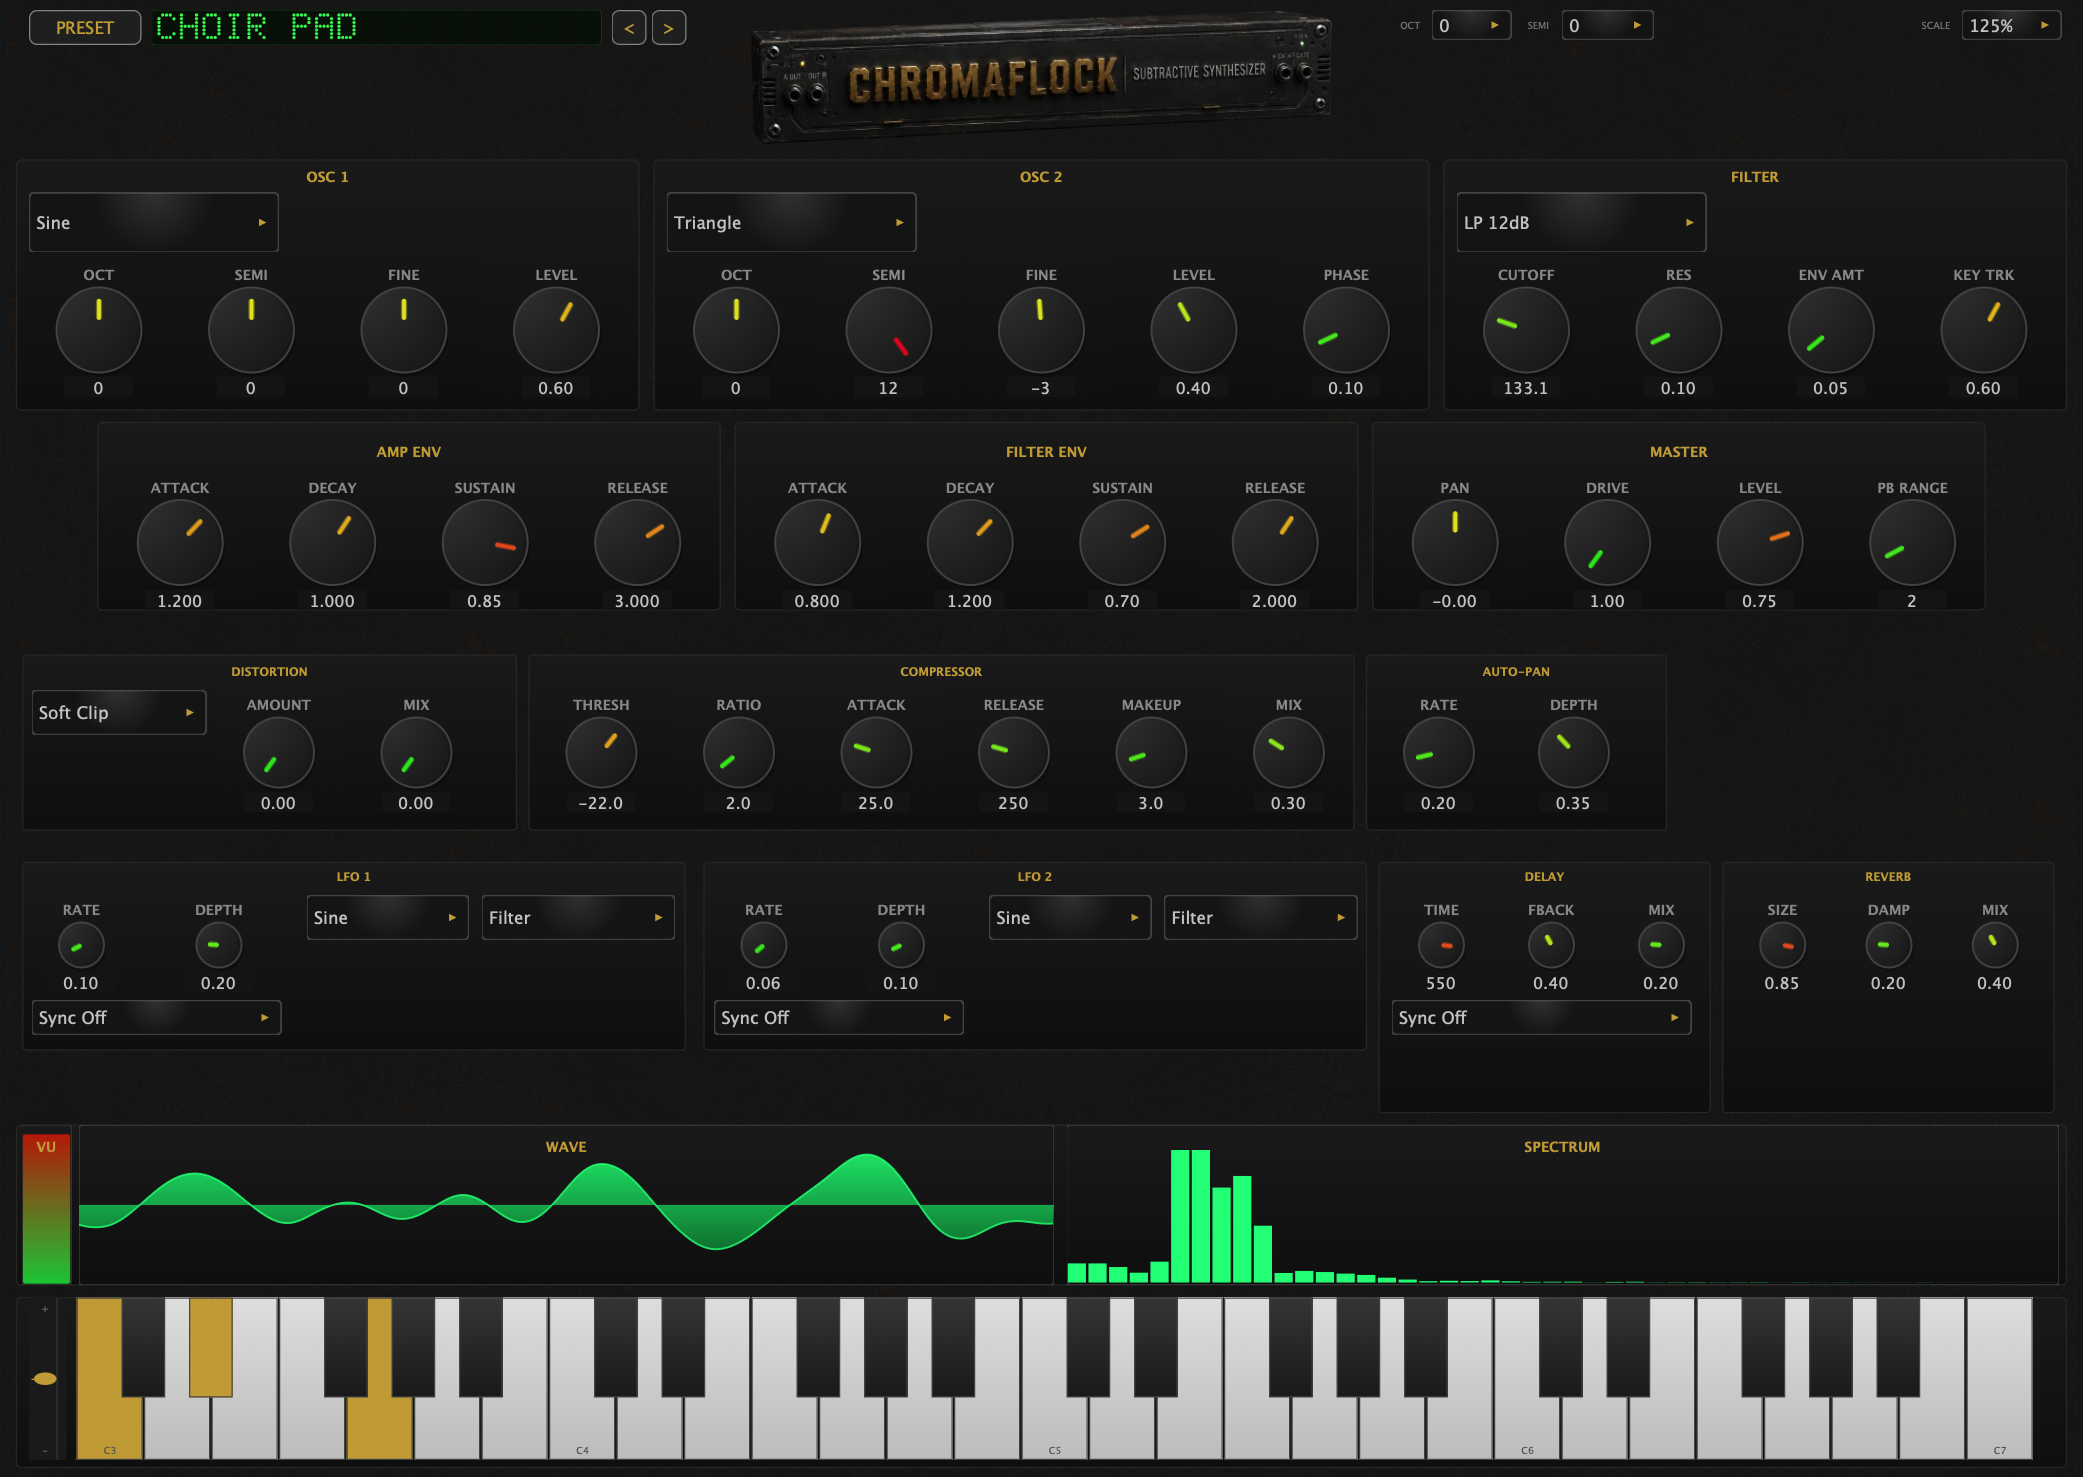2083x1477 pixels.
Task: Click the filter RES knob
Action: click(x=1678, y=330)
